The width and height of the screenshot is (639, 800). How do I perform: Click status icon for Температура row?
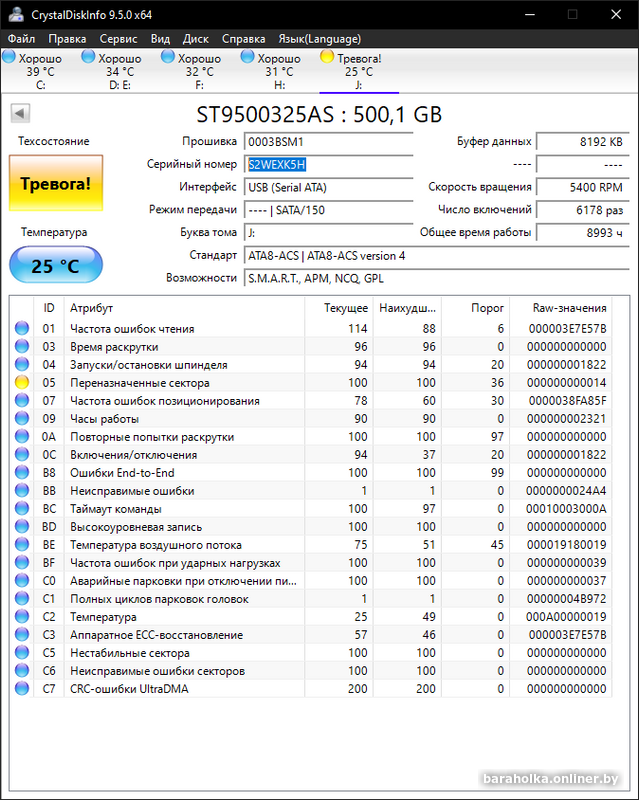click(22, 617)
